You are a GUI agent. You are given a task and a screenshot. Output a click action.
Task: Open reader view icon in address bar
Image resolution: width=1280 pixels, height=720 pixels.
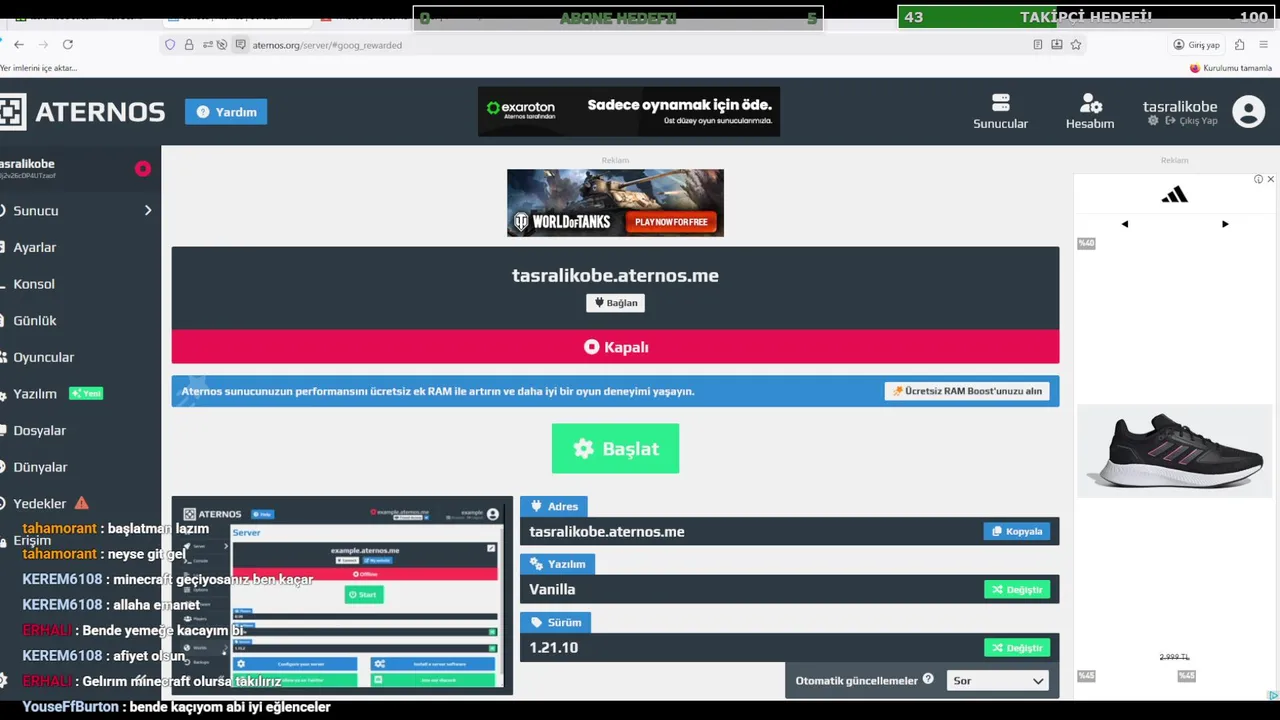[x=1038, y=45]
